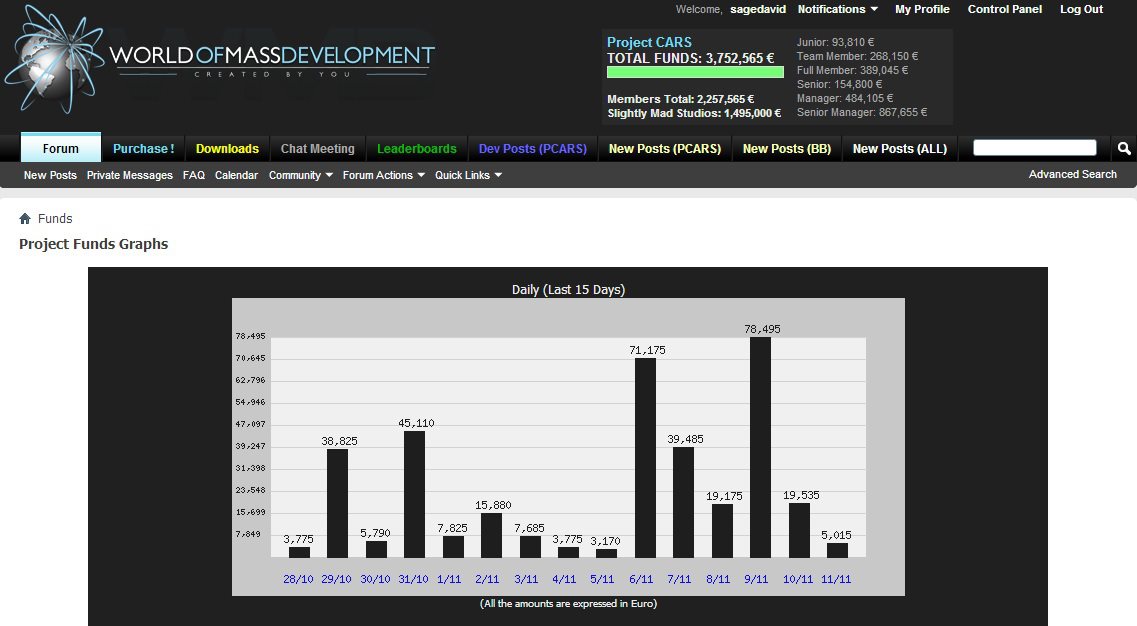Select the Leaderboards tab
The height and width of the screenshot is (626, 1137).
click(x=417, y=149)
